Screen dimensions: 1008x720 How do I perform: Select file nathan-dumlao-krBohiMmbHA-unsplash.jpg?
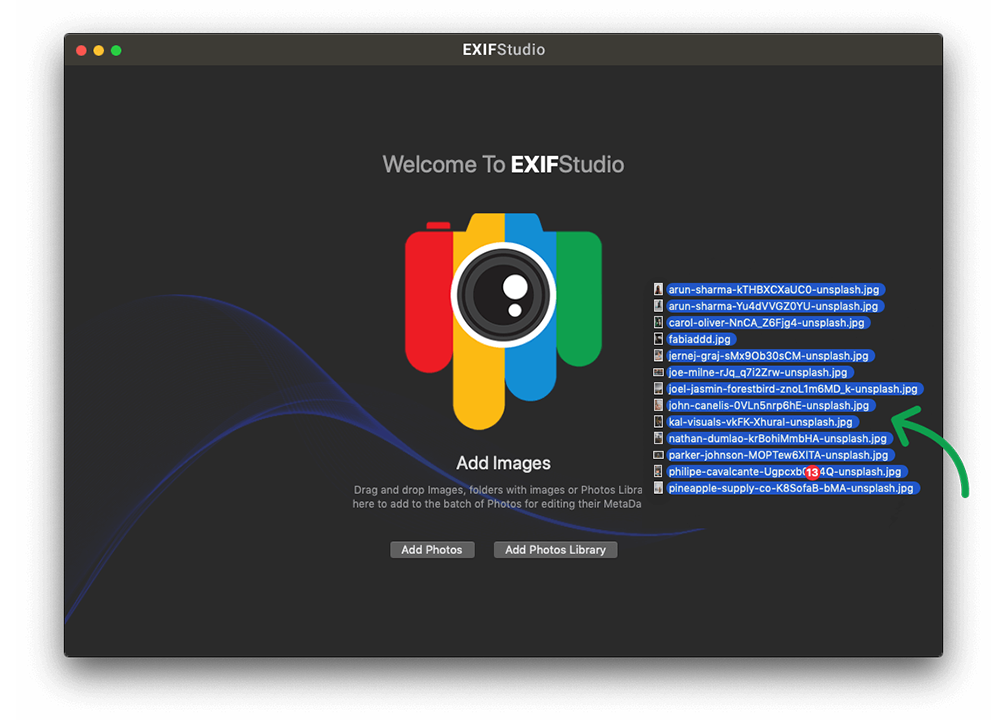pos(779,438)
